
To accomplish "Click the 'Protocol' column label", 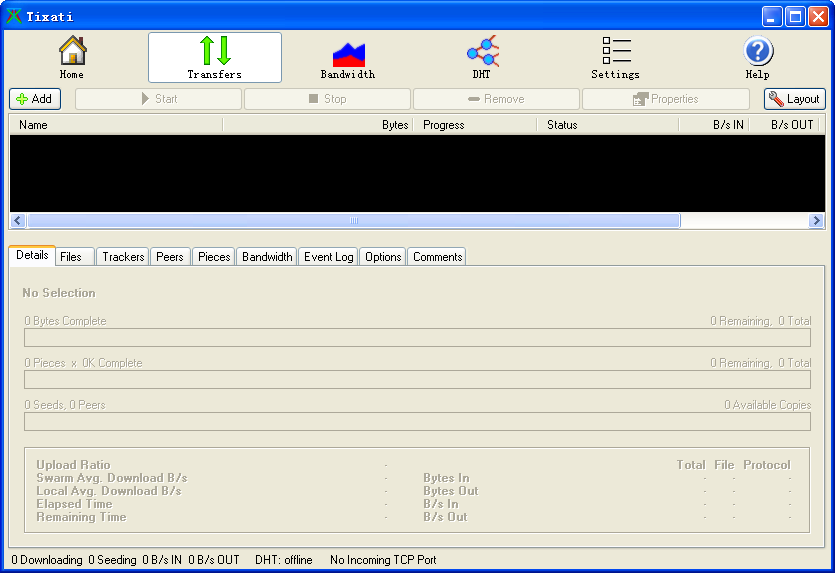I will click(767, 465).
